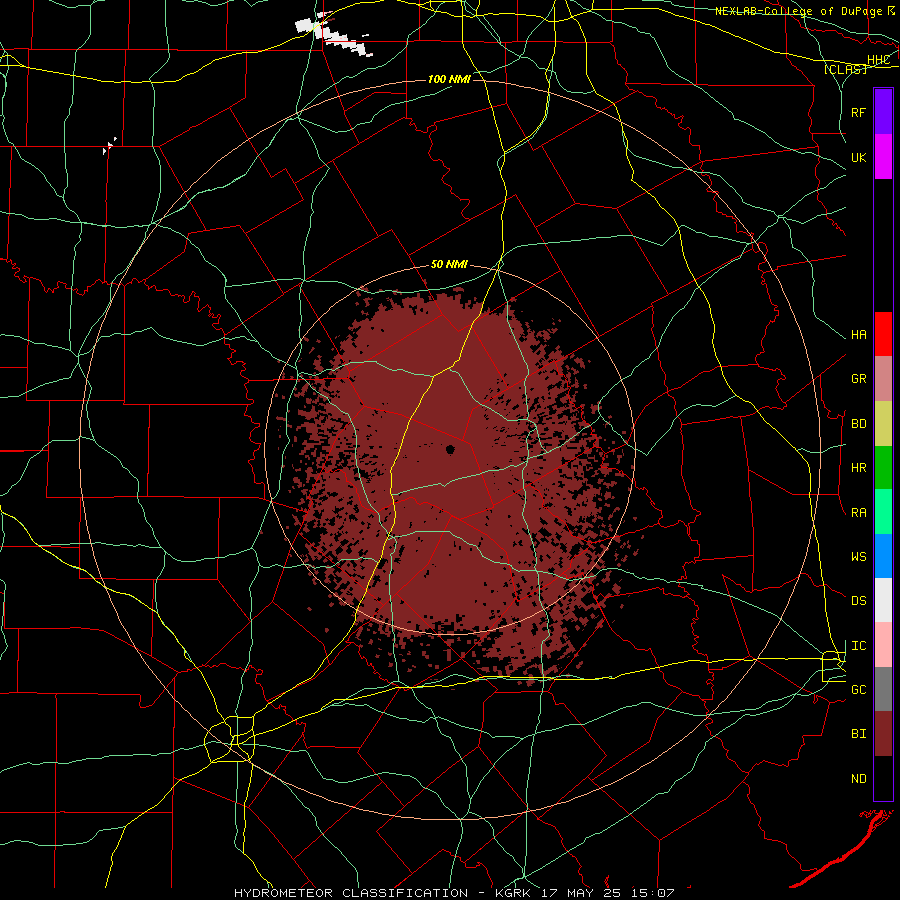Click the 'GR' legend label
The height and width of the screenshot is (900, 900).
(858, 379)
